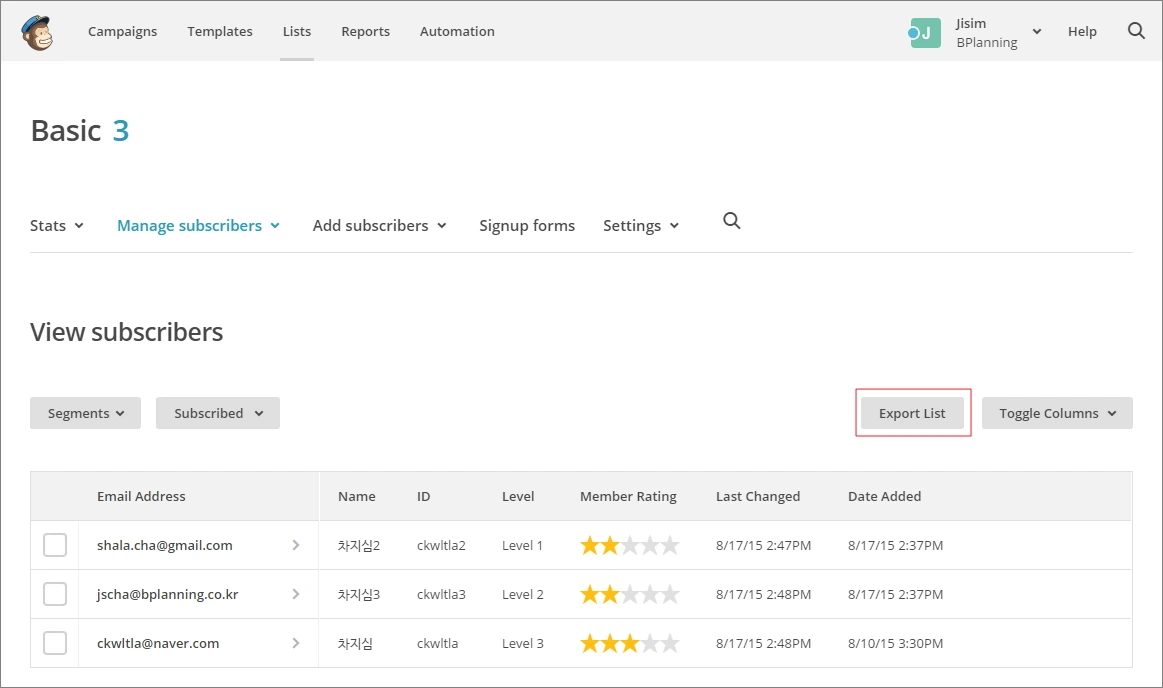
Task: Open the global search icon top right
Action: pyautogui.click(x=1136, y=31)
